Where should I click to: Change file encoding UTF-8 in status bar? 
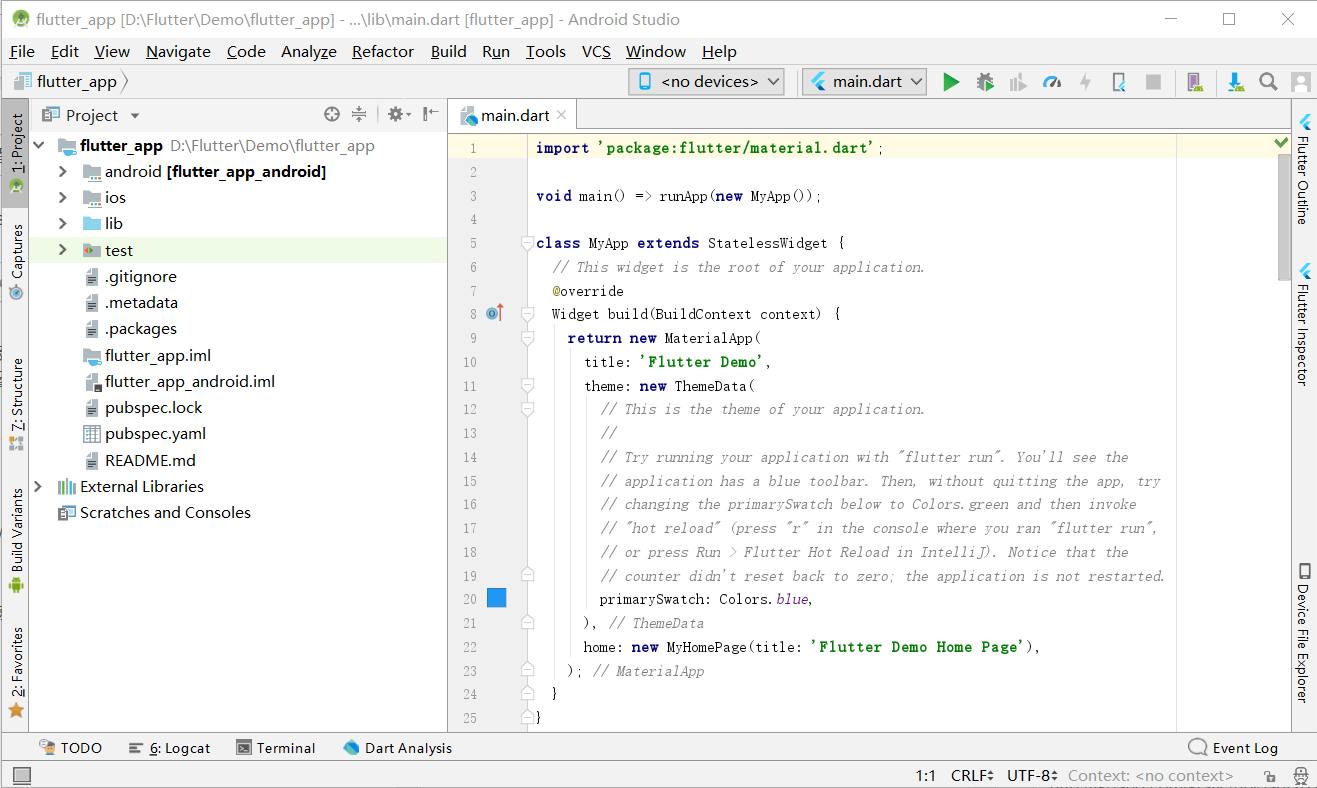[1033, 776]
